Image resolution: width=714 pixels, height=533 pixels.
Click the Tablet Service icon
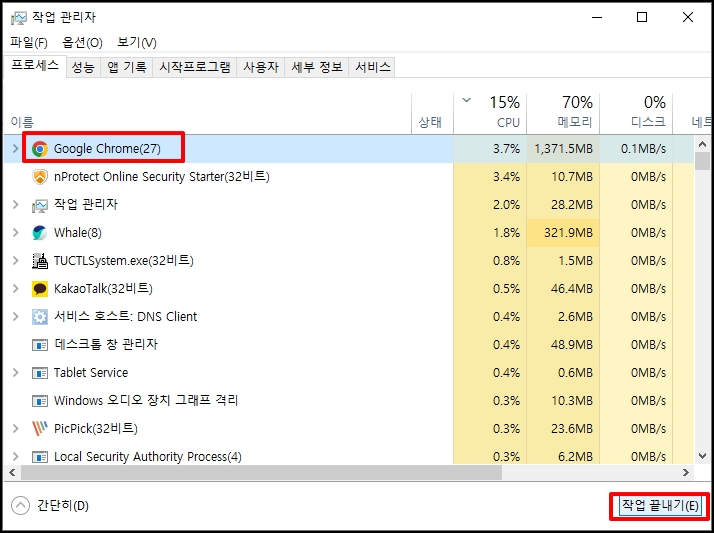pyautogui.click(x=40, y=373)
